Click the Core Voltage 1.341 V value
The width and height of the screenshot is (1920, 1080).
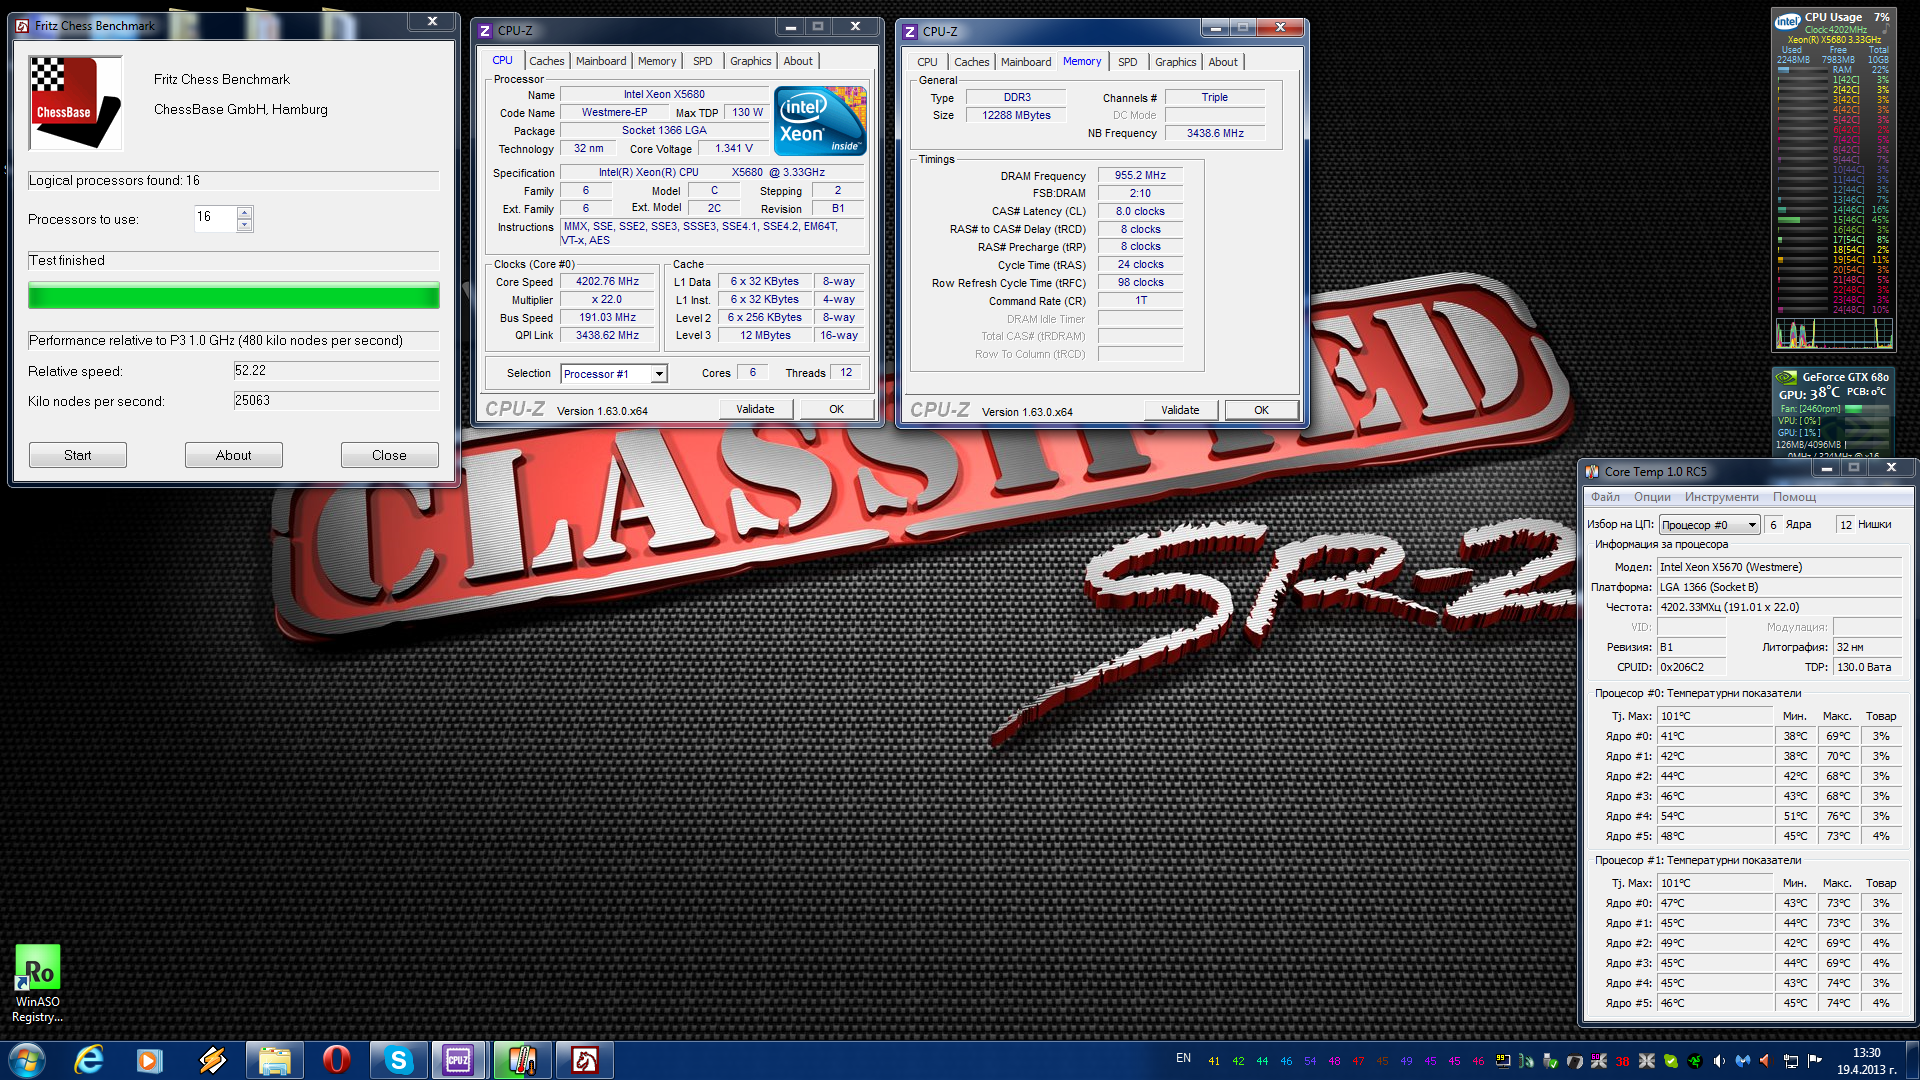coord(734,149)
